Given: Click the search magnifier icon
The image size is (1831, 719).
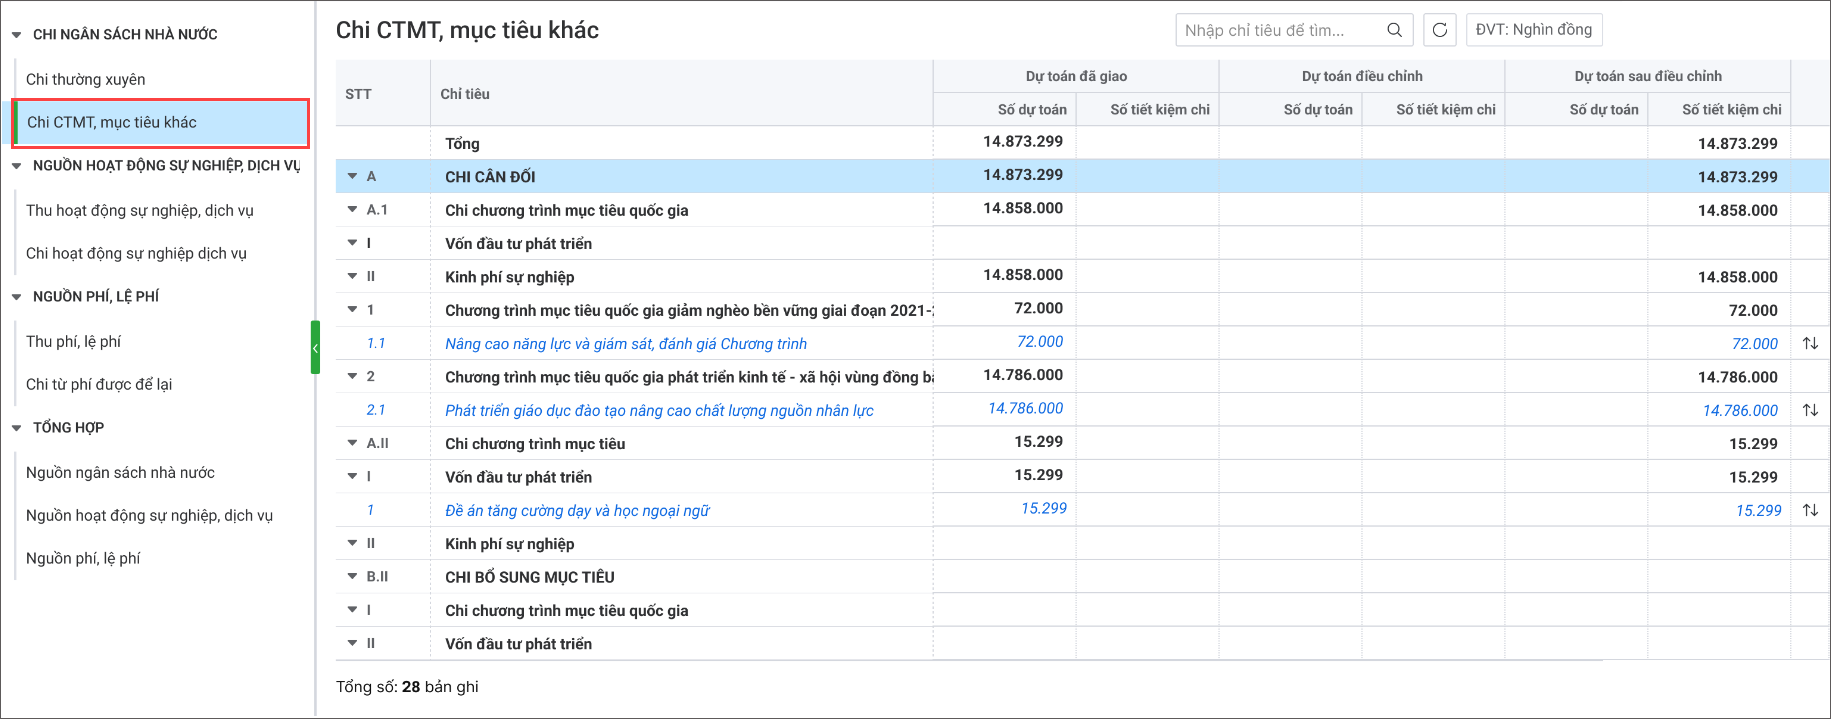Looking at the screenshot, I should 1394,30.
